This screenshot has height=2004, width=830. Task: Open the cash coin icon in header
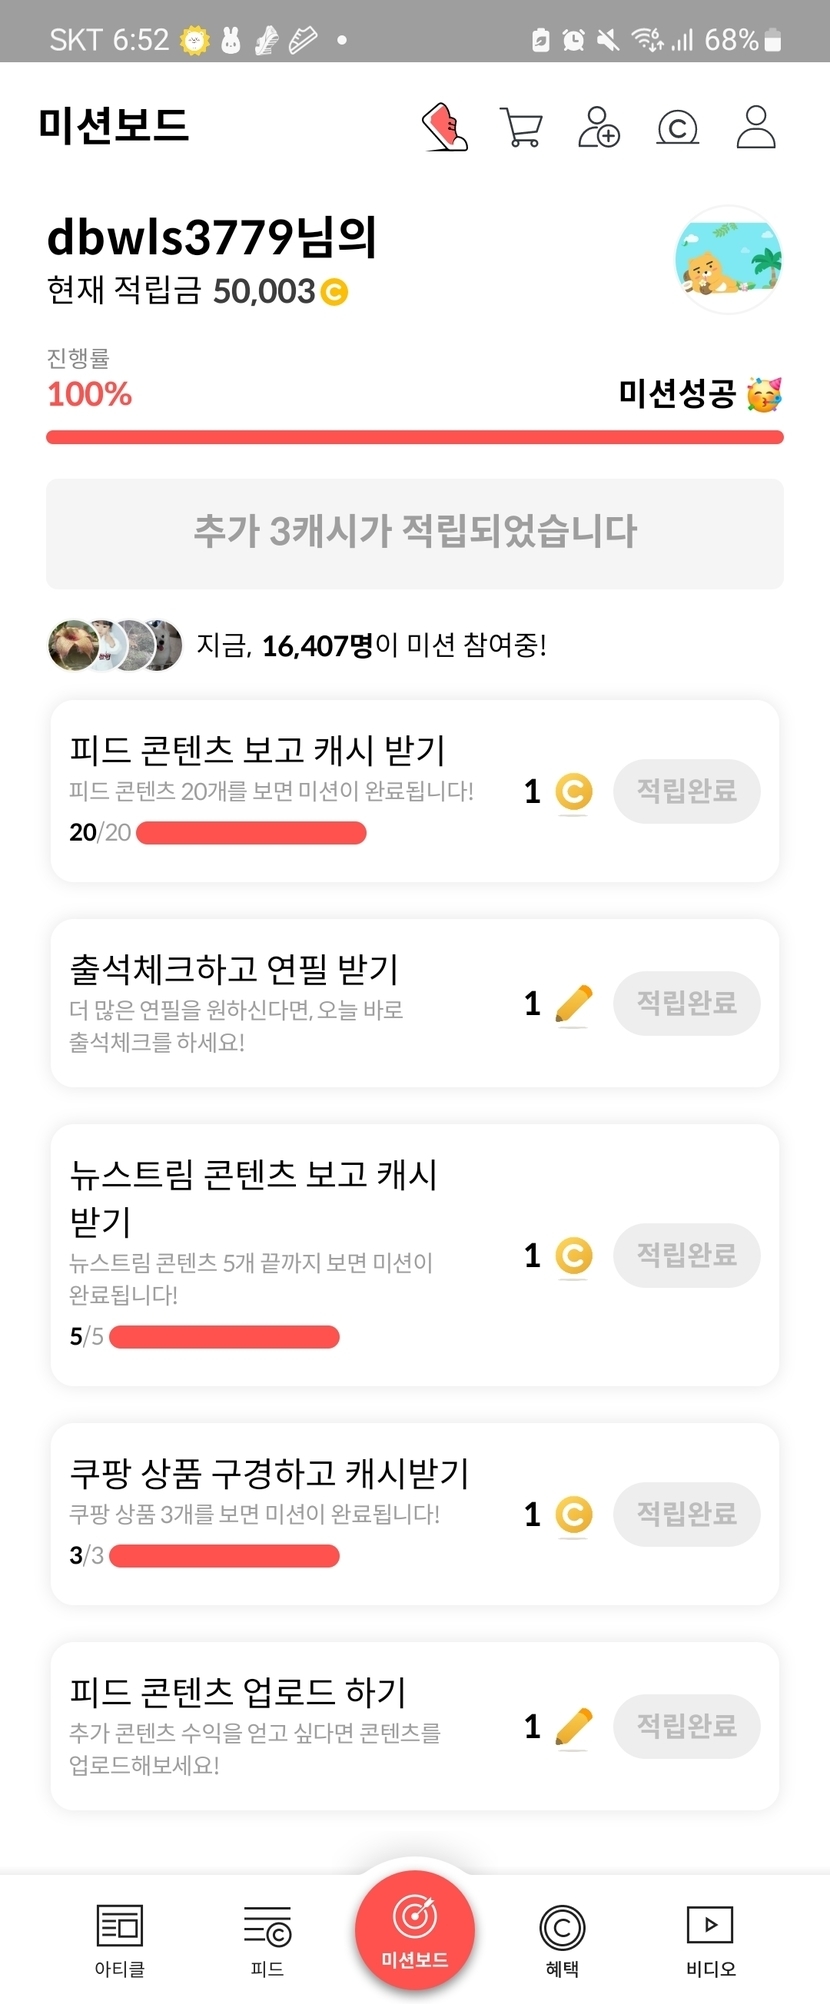pyautogui.click(x=677, y=127)
